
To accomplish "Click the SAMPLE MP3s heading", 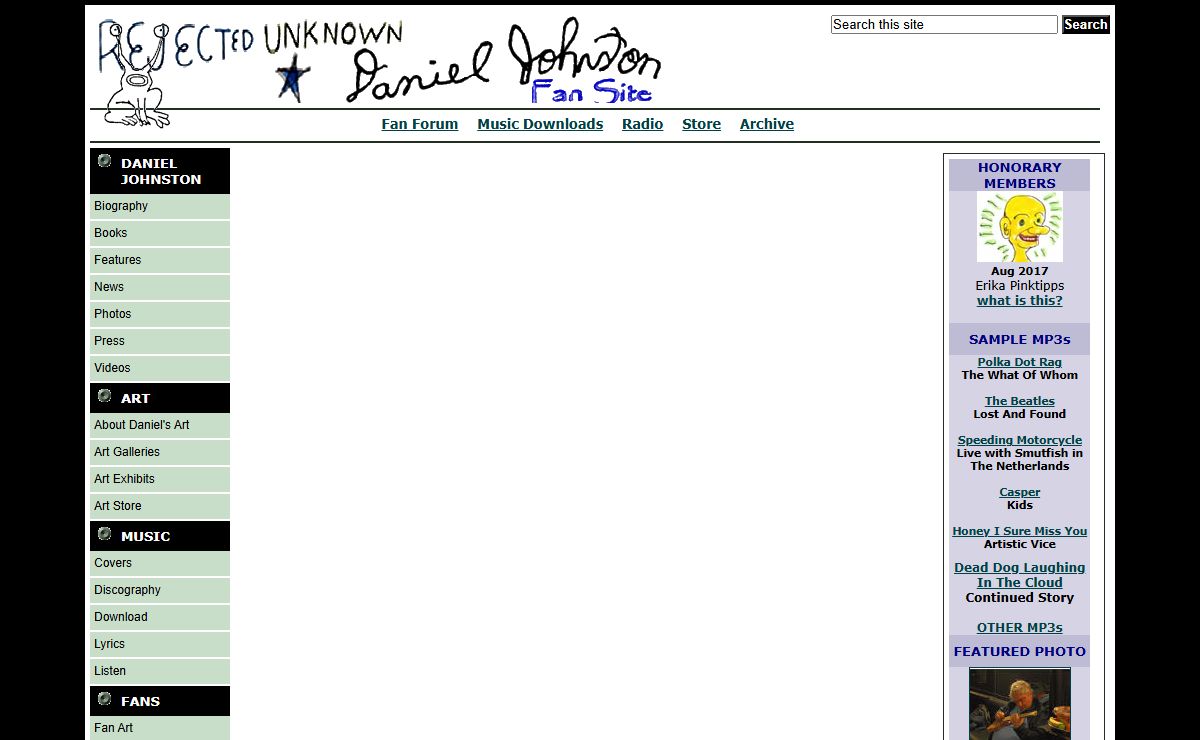I will (x=1020, y=340).
